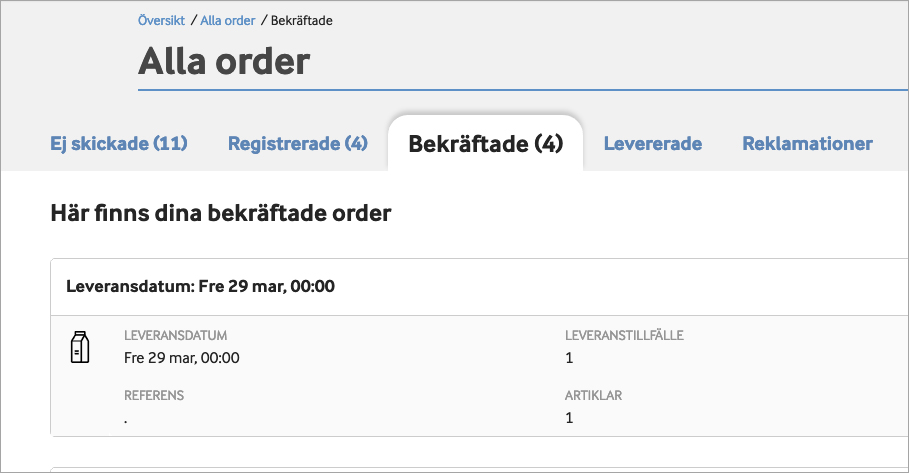Click the LEVERANSTILLFÄLLE label
The height and width of the screenshot is (473, 909).
click(624, 336)
